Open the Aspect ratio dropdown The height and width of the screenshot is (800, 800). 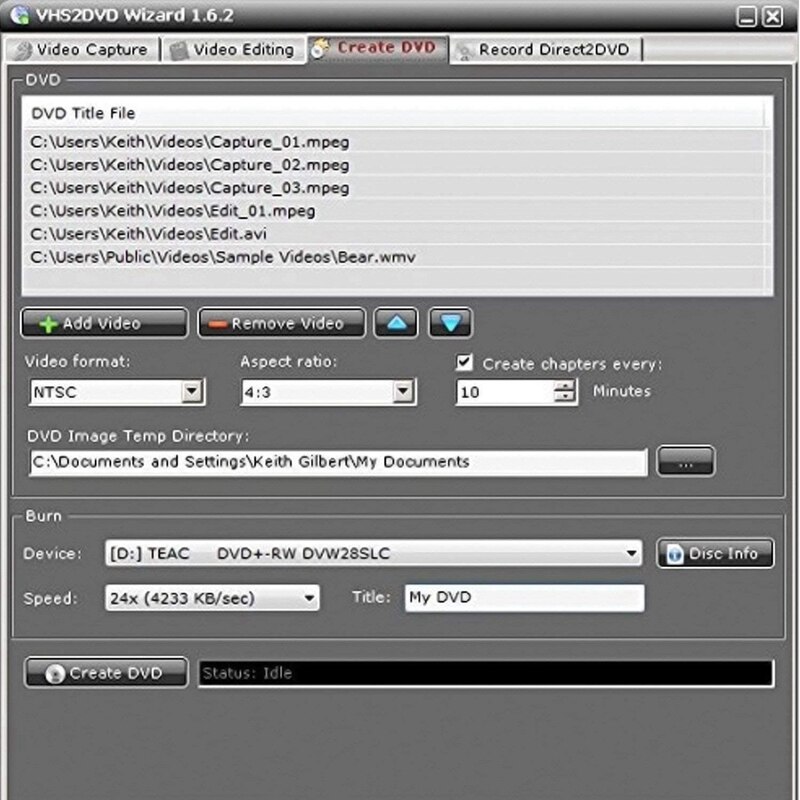(x=404, y=391)
